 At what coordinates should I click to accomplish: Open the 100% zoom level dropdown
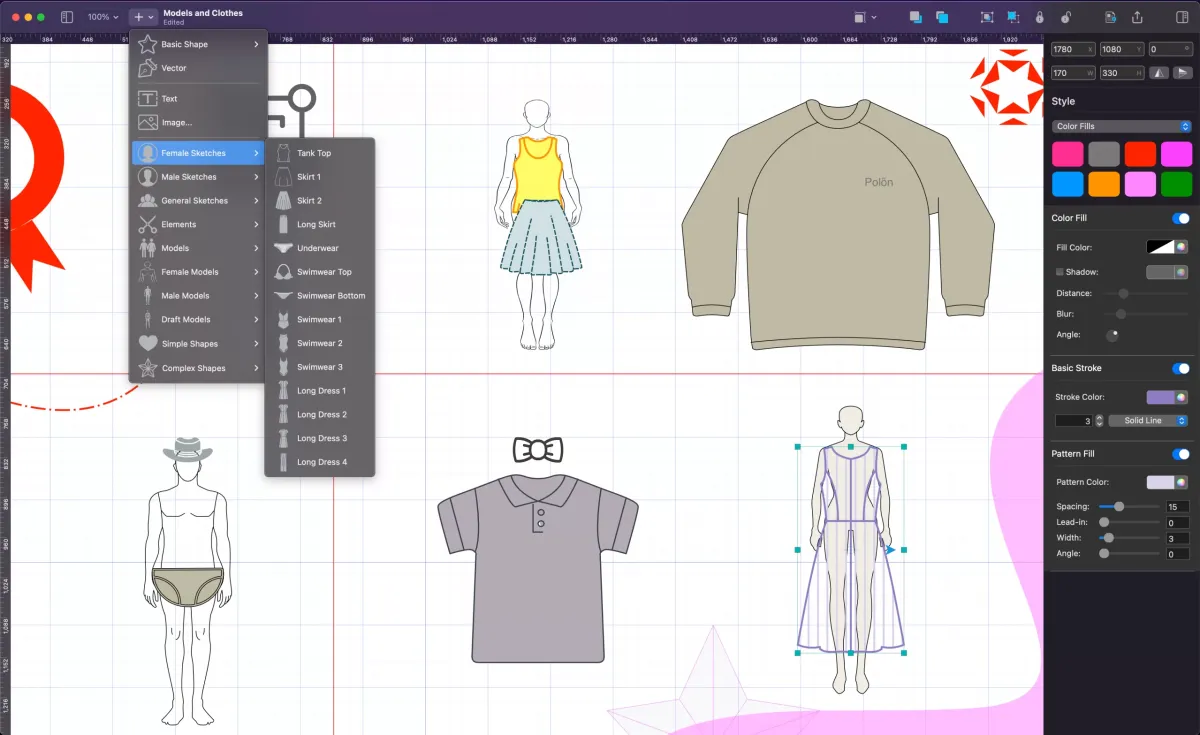tap(99, 16)
